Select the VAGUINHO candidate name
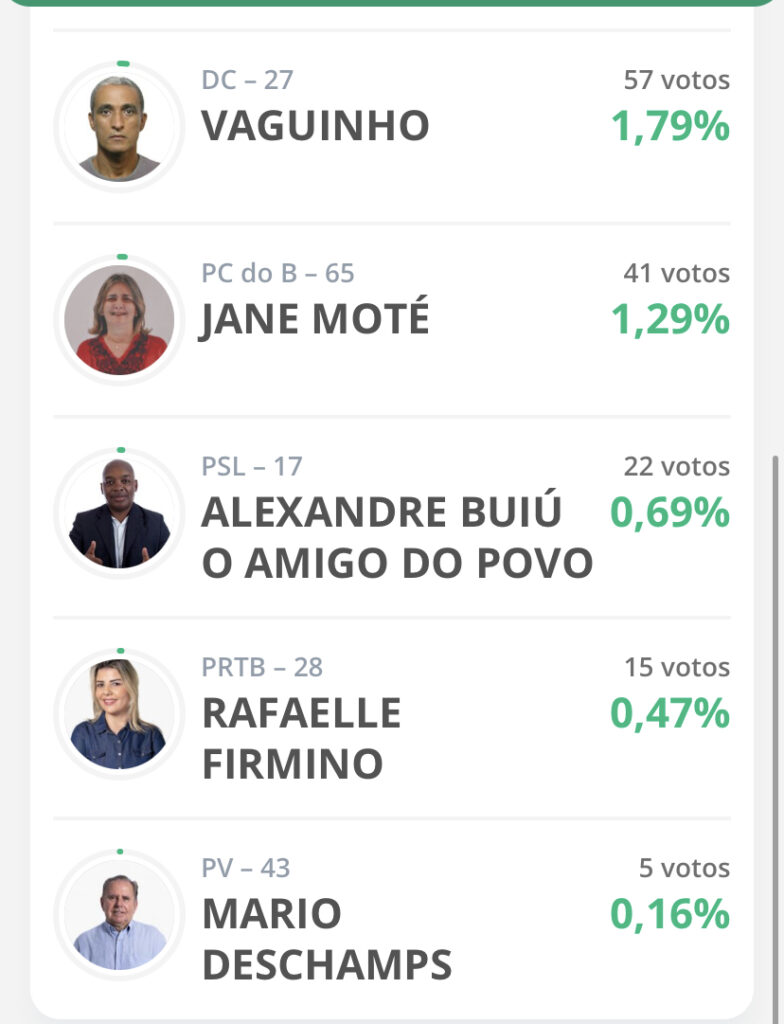 pos(315,125)
